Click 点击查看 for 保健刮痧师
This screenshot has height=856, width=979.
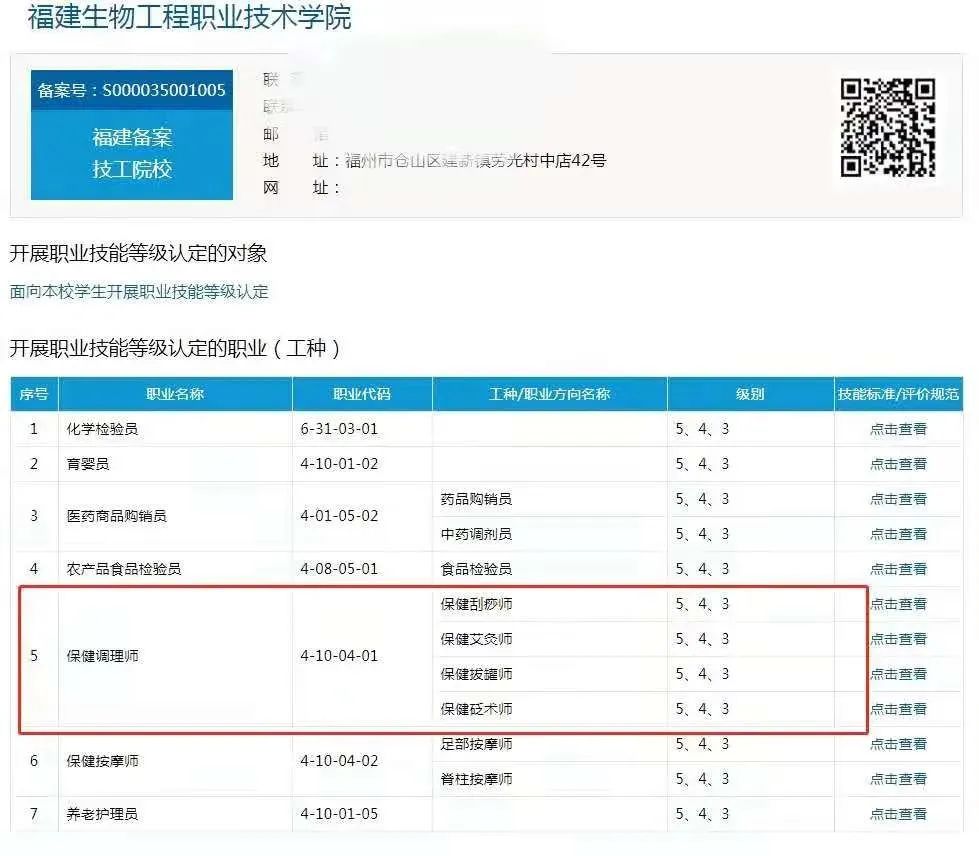(x=897, y=604)
